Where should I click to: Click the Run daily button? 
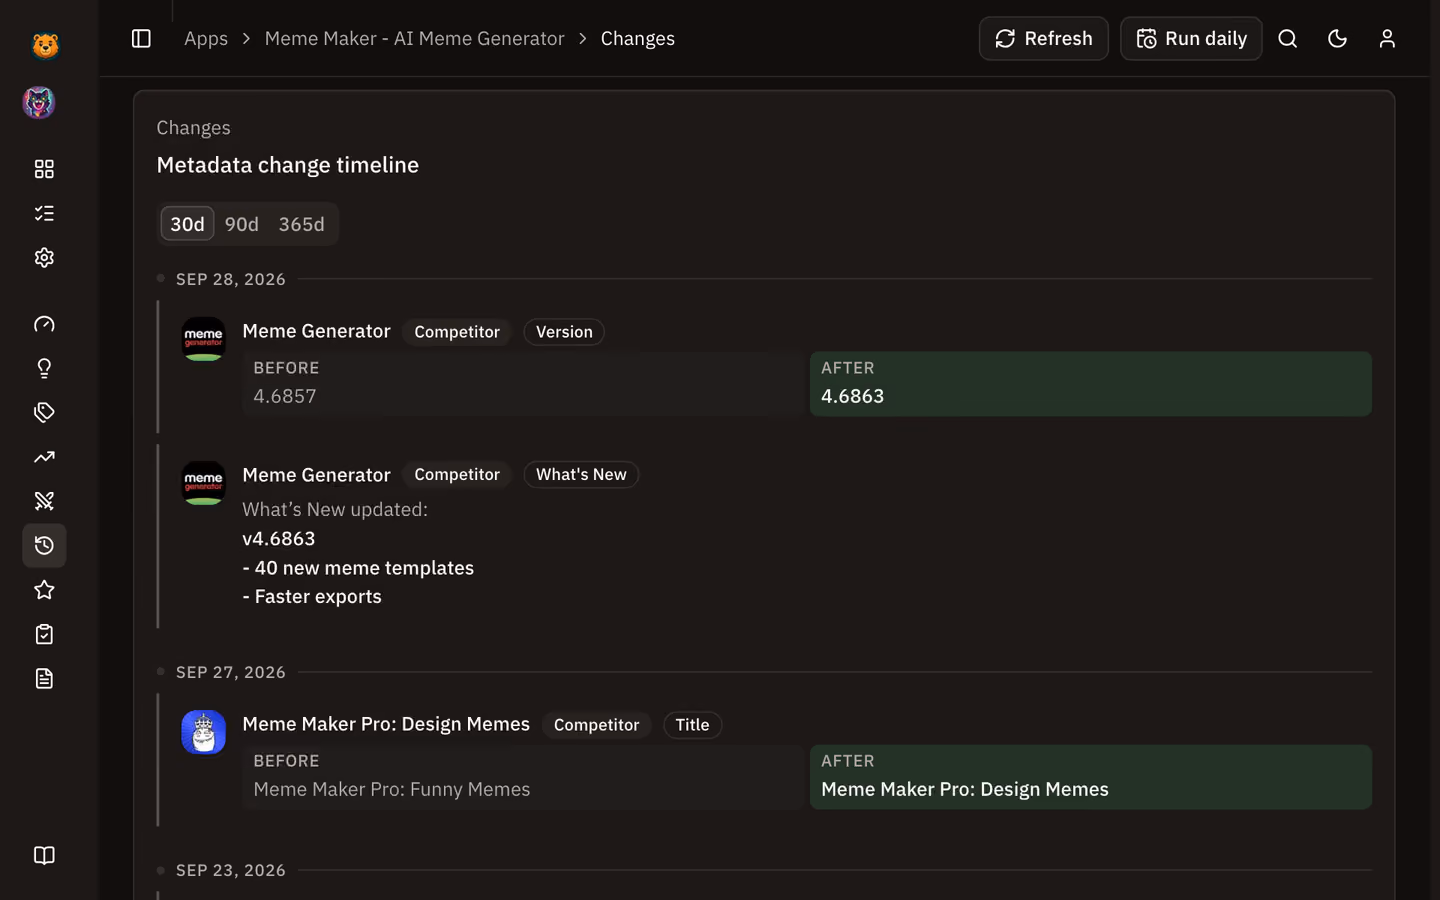[x=1191, y=38]
